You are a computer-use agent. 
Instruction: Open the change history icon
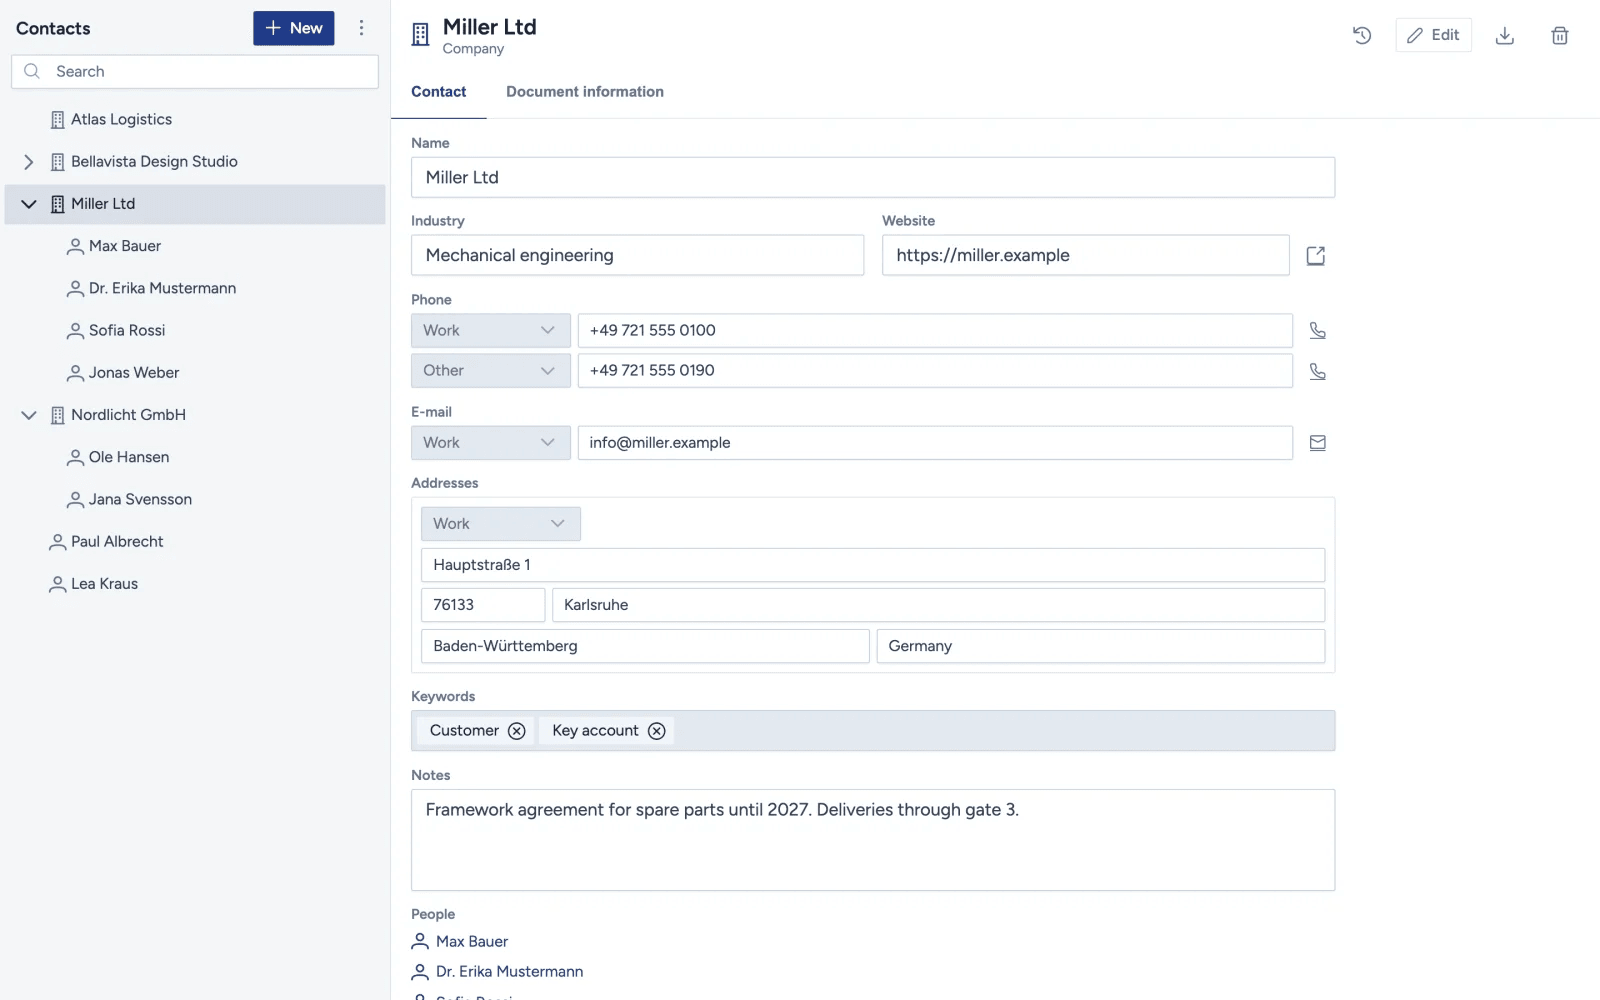tap(1361, 36)
